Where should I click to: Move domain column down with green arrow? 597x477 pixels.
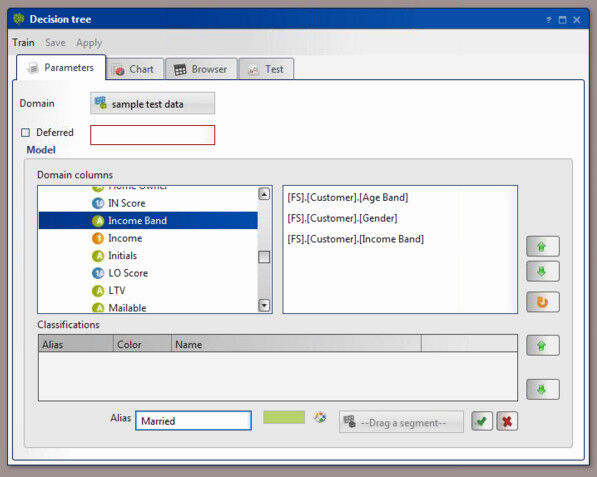543,271
